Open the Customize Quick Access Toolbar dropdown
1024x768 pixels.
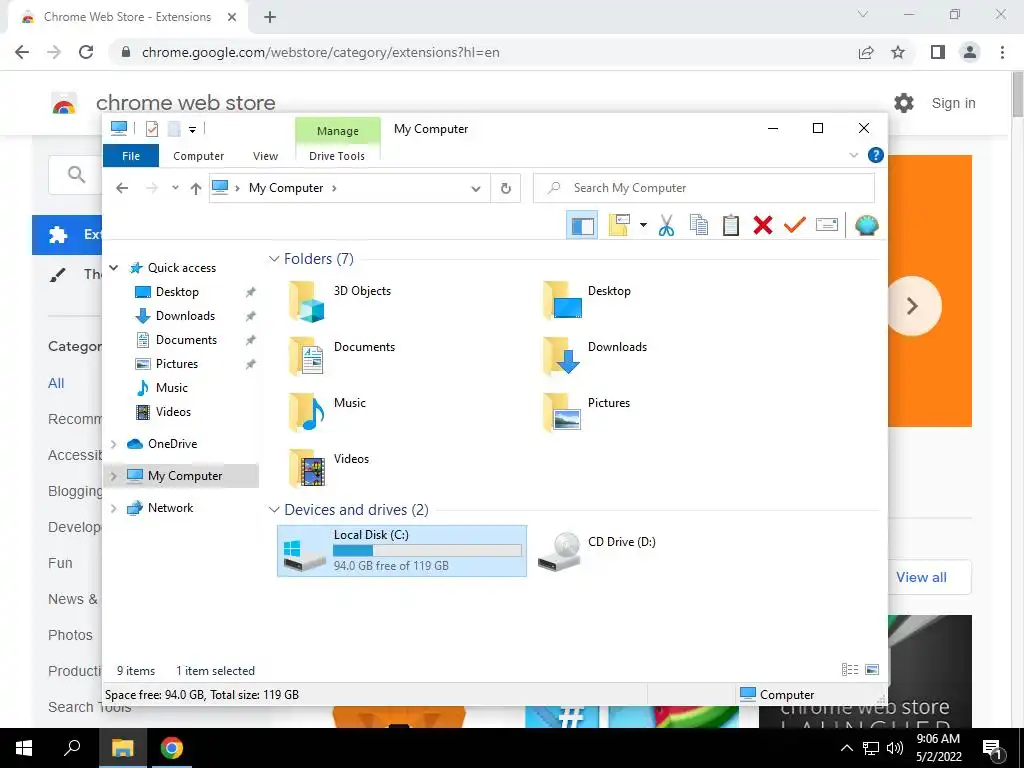pyautogui.click(x=193, y=129)
